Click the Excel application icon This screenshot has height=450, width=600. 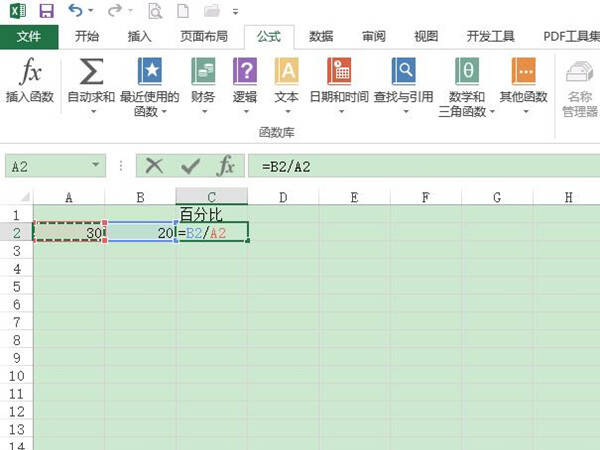18,11
